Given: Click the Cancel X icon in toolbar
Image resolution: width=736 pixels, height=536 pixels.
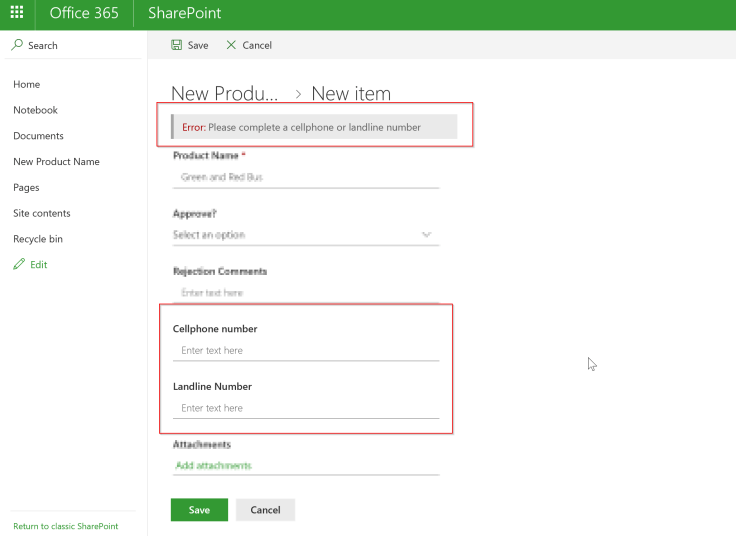Looking at the screenshot, I should pyautogui.click(x=232, y=45).
